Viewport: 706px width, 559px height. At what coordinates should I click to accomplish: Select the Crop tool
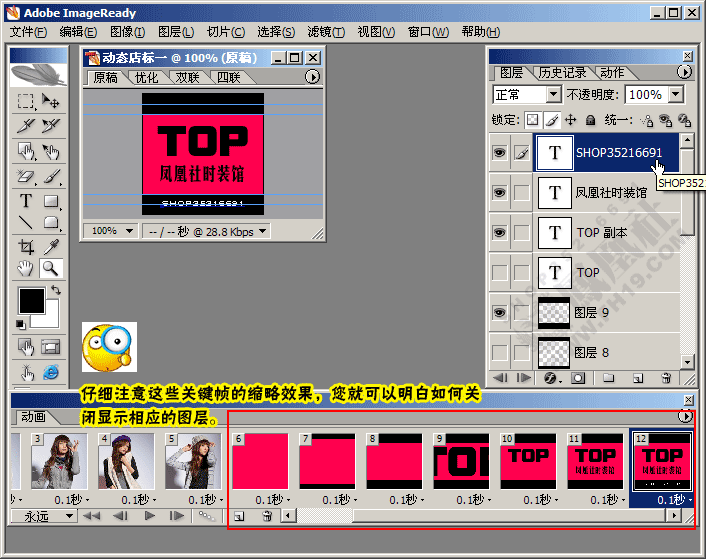pyautogui.click(x=26, y=247)
